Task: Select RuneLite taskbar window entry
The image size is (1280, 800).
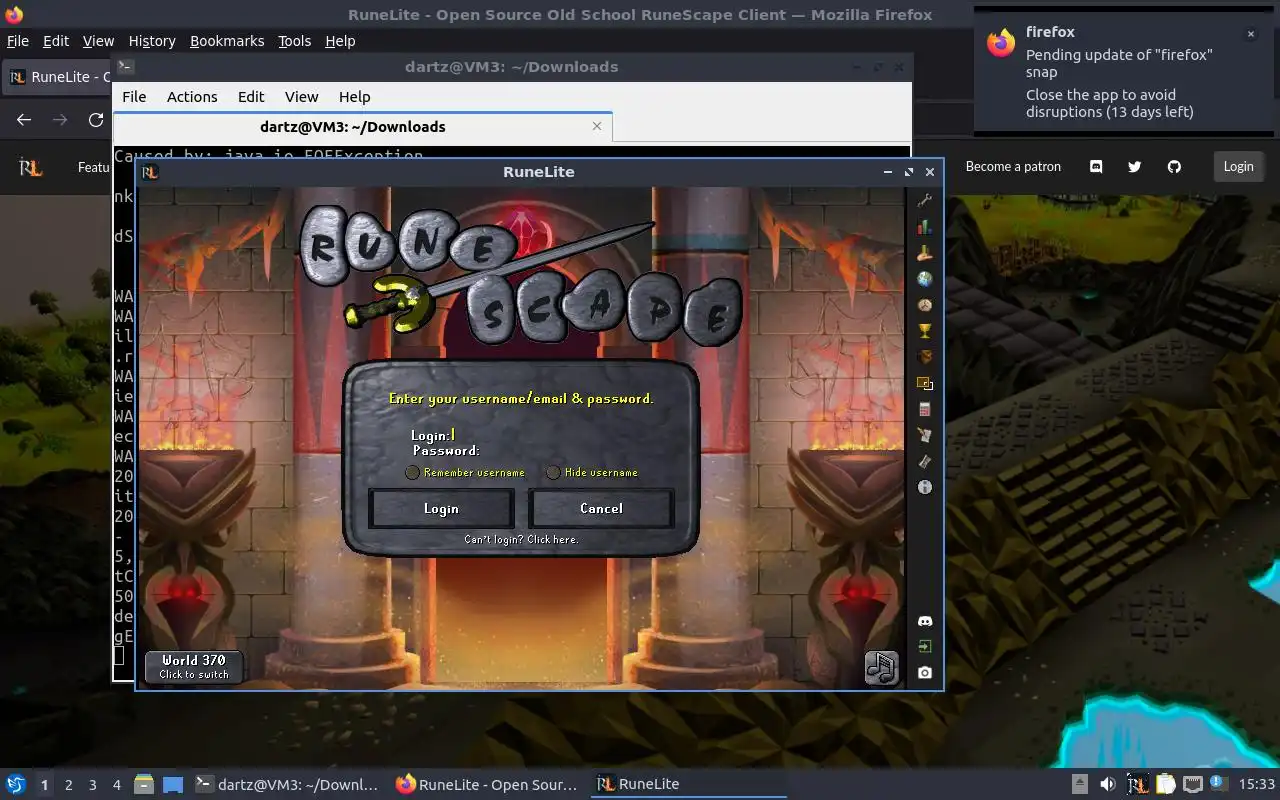Action: [689, 784]
